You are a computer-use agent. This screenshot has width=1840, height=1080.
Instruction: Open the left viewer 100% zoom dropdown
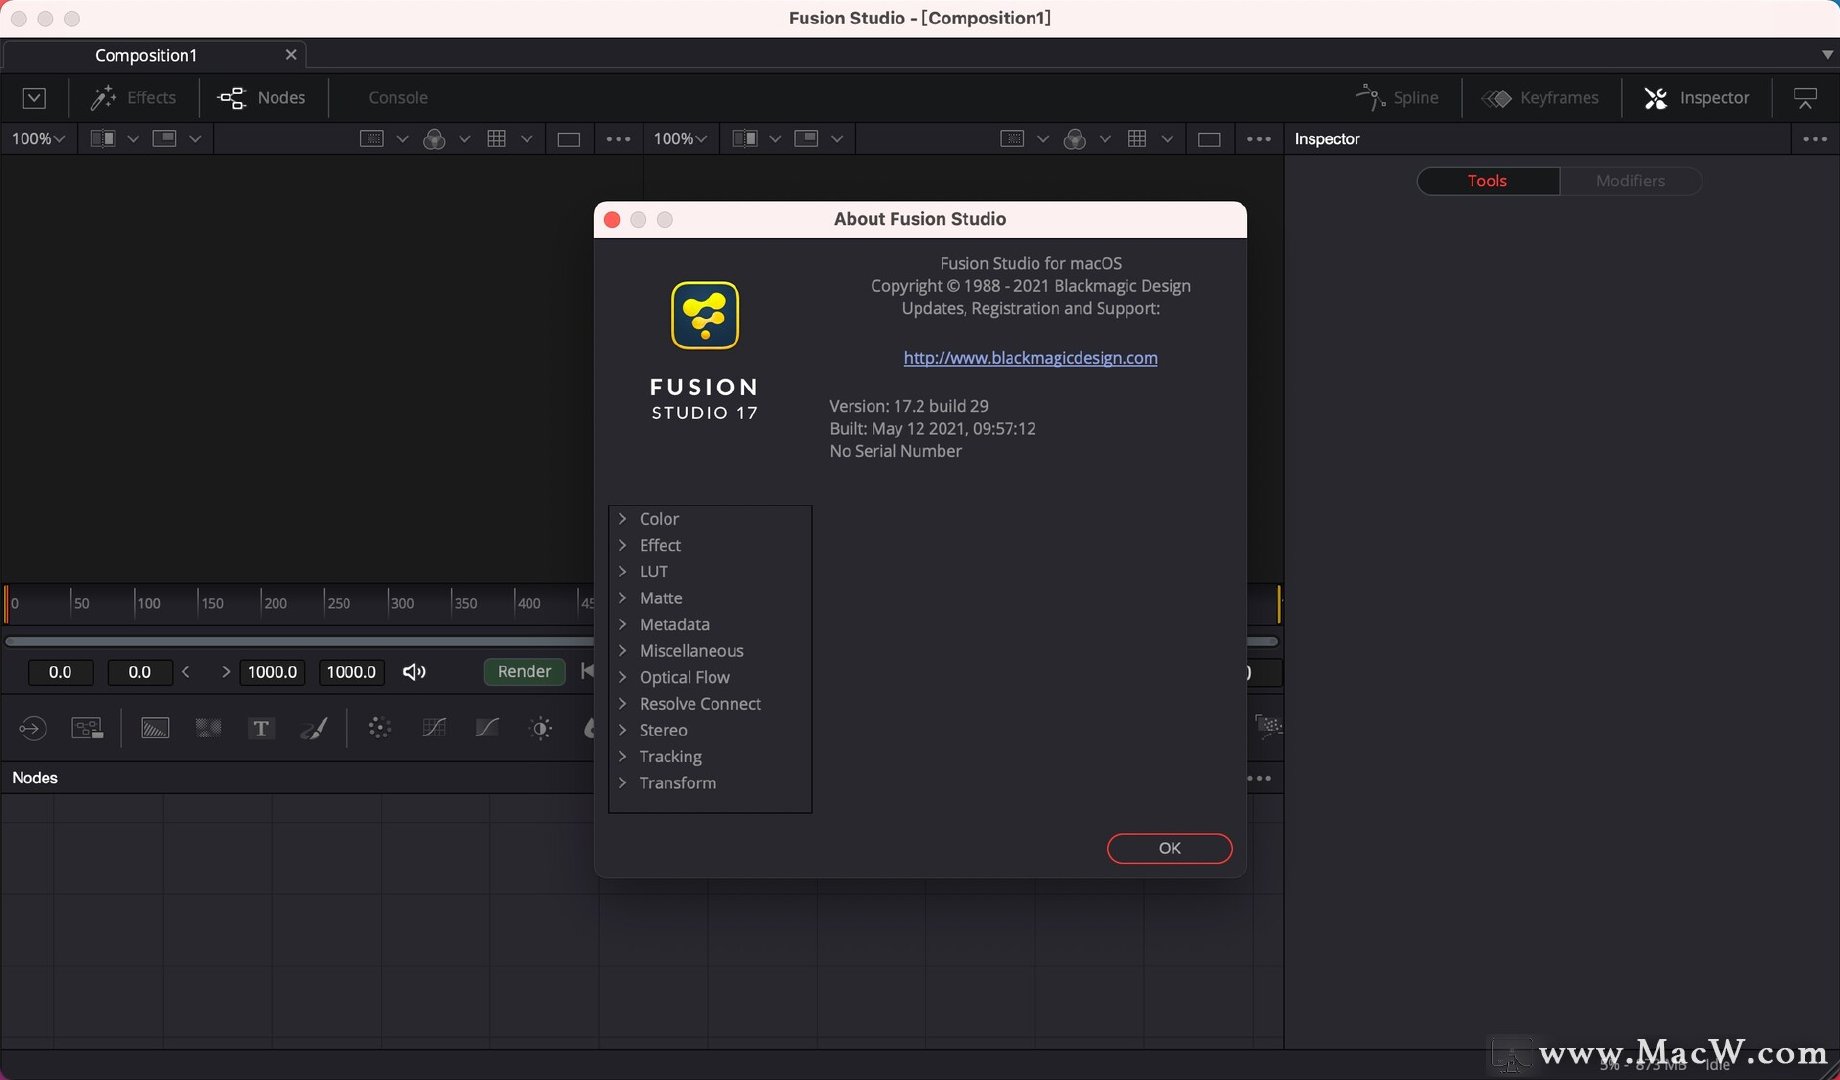[x=38, y=139]
